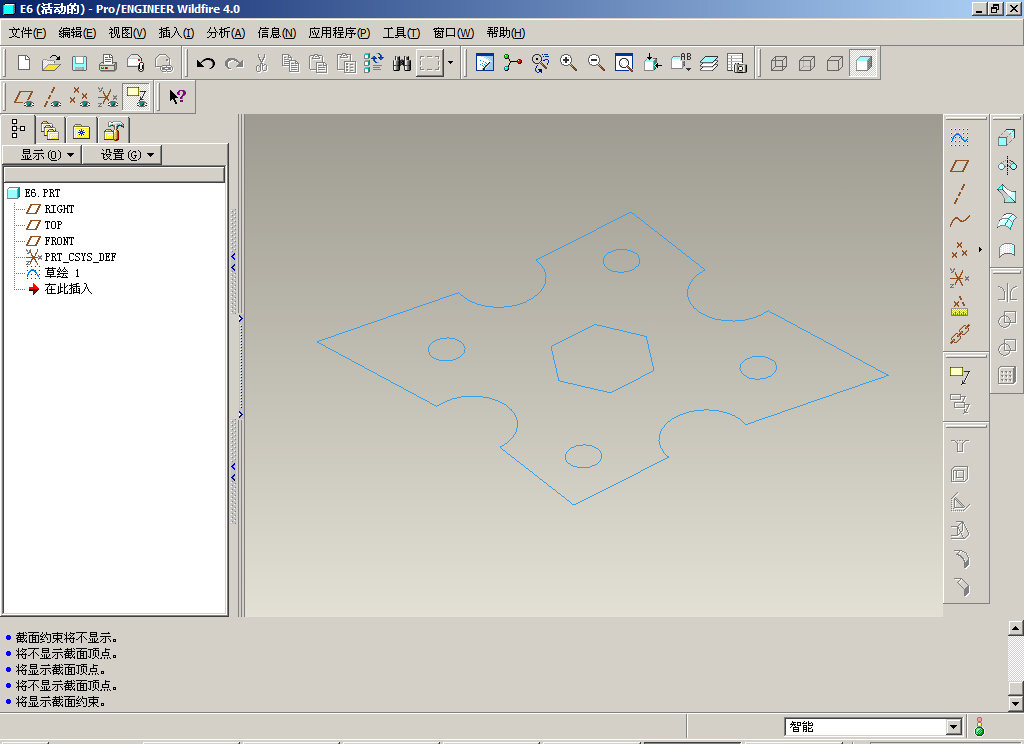Open the selection box dropdown arrow
The width and height of the screenshot is (1024, 744).
pyautogui.click(x=451, y=63)
